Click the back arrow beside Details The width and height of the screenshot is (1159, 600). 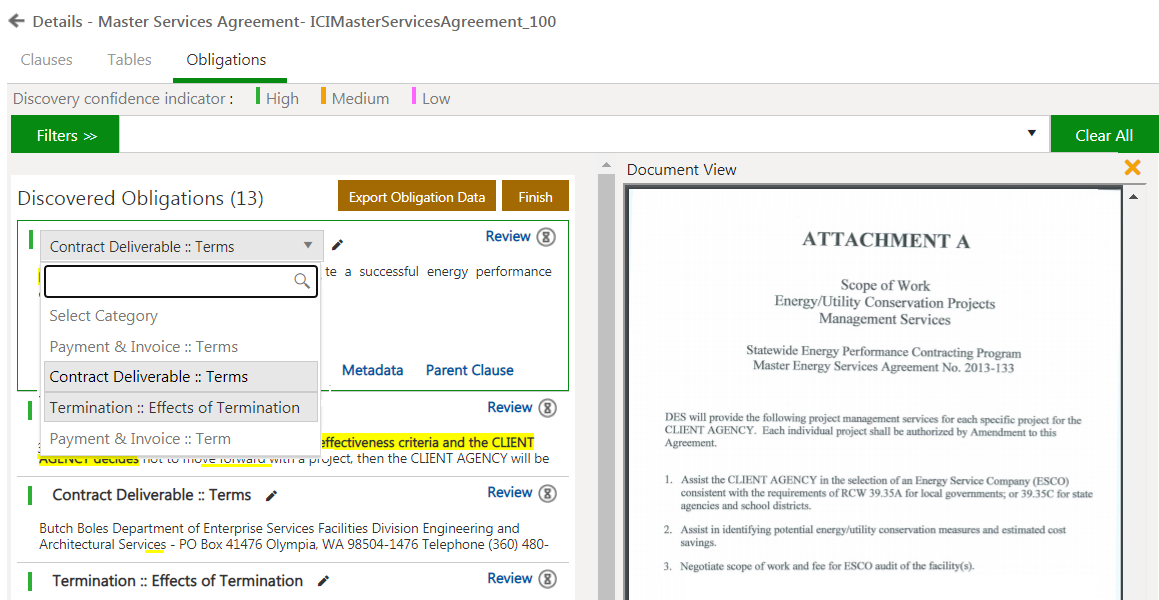click(16, 21)
